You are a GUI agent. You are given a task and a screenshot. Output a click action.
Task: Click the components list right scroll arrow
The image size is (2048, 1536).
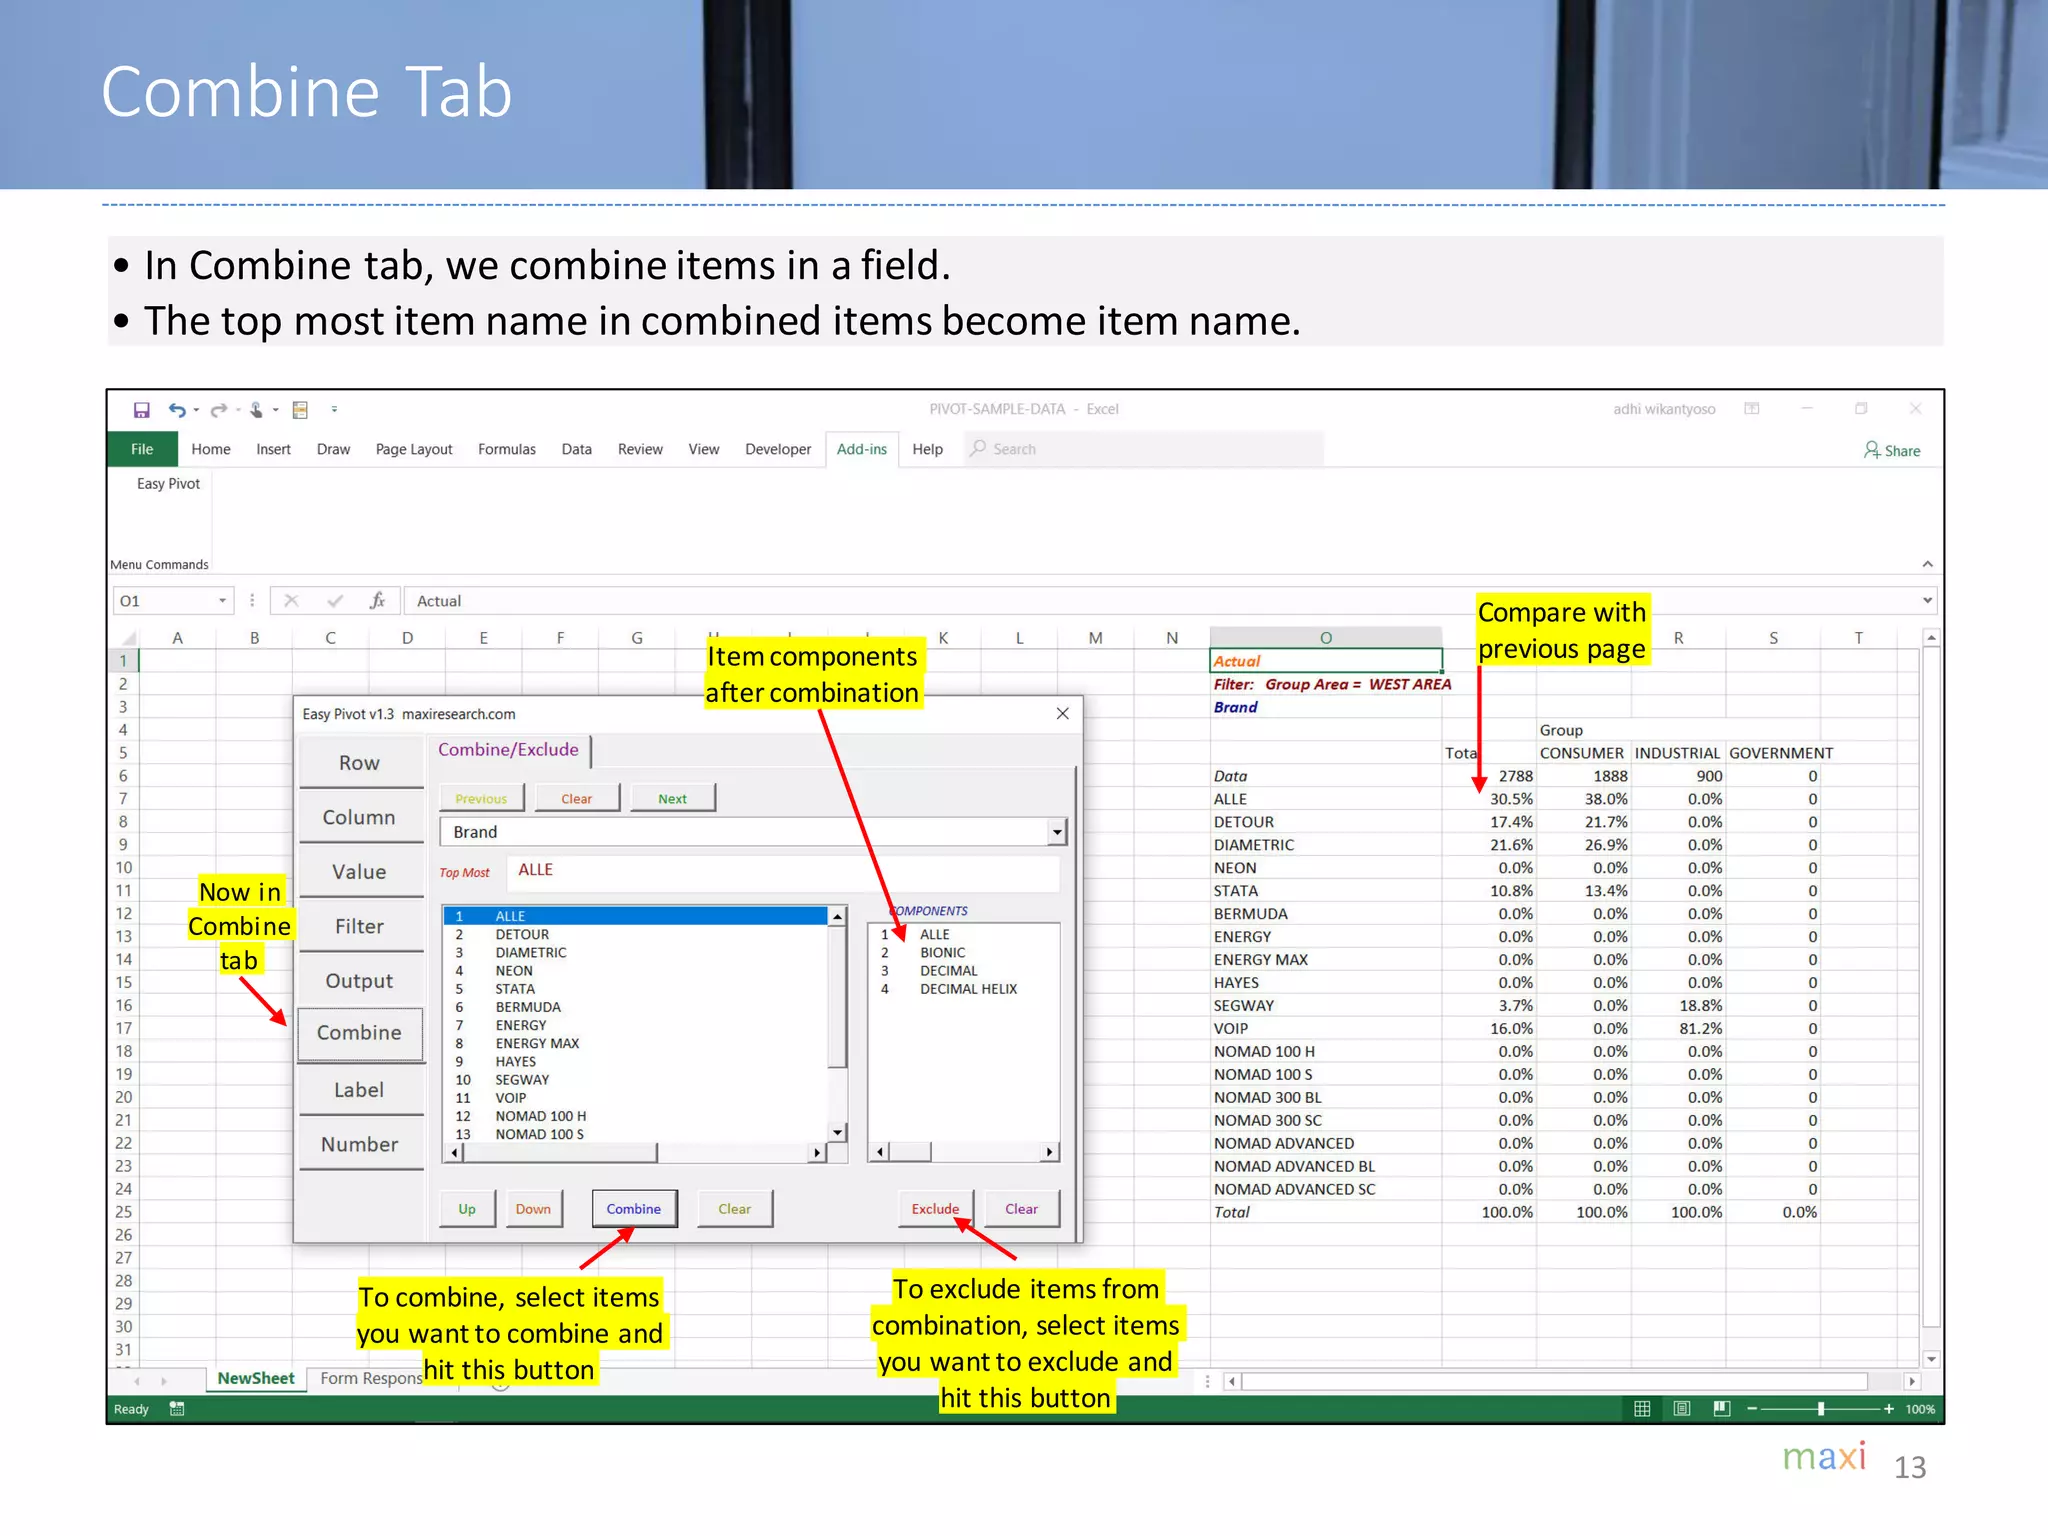[x=1049, y=1152]
